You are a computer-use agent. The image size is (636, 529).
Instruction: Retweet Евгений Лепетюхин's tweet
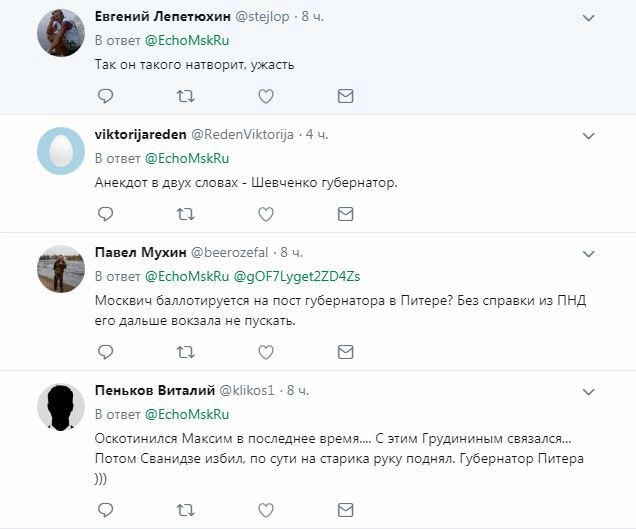(186, 96)
